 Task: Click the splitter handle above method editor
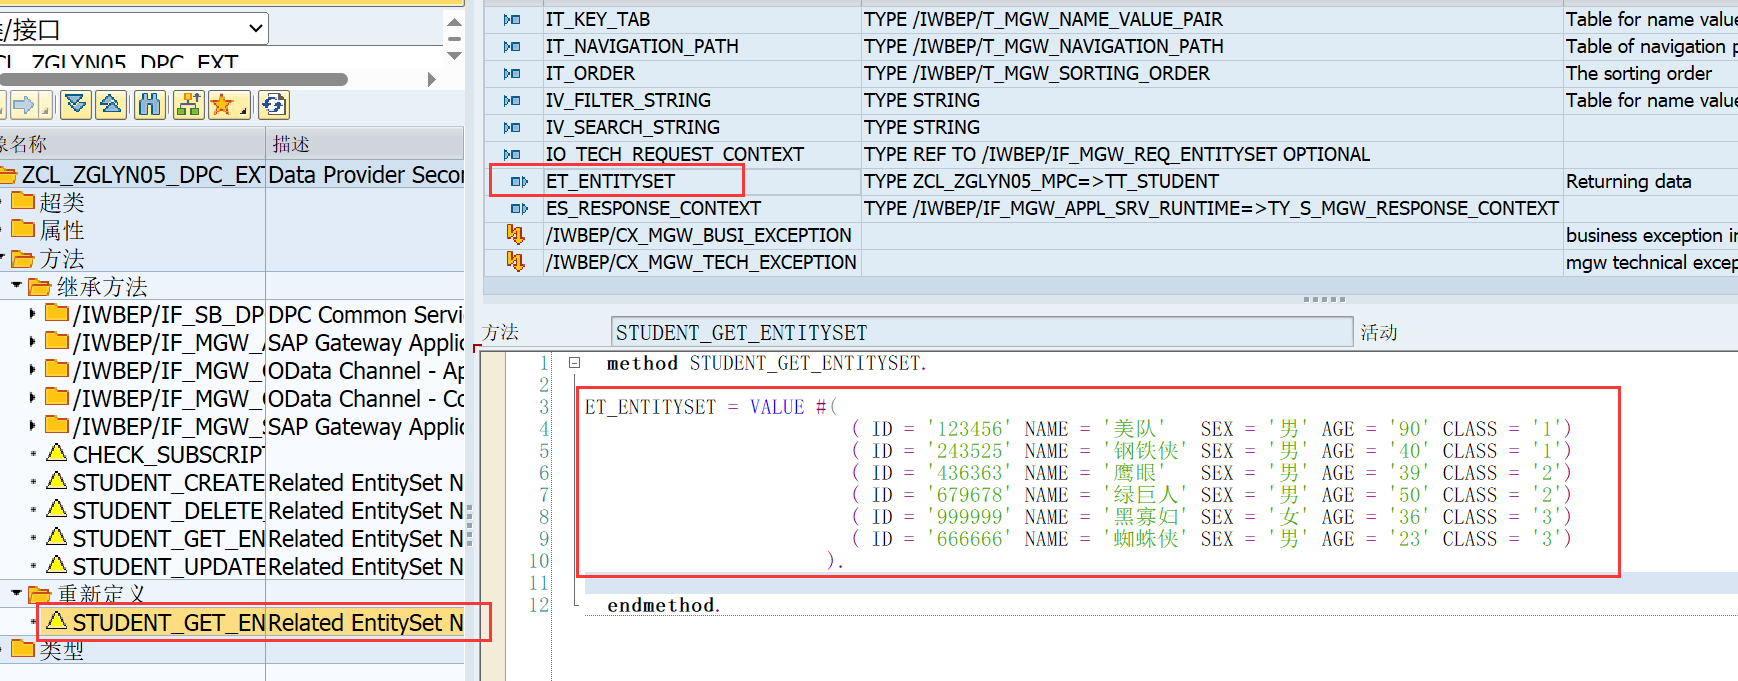coord(1324,299)
